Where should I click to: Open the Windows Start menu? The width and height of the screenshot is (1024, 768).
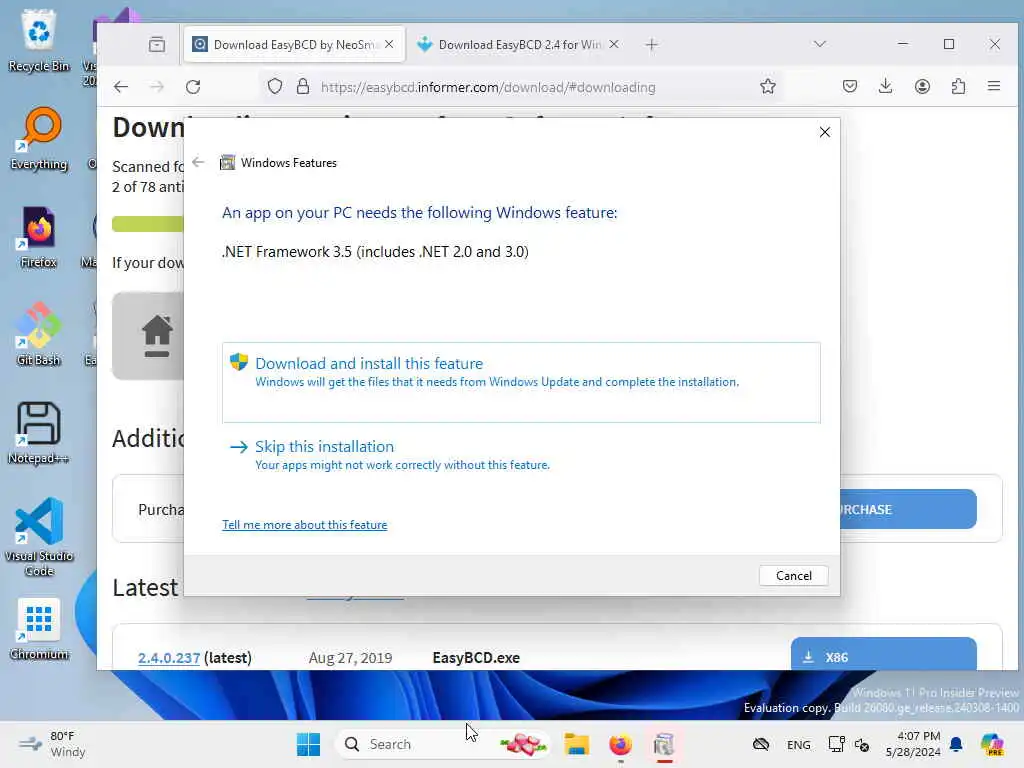coord(308,744)
